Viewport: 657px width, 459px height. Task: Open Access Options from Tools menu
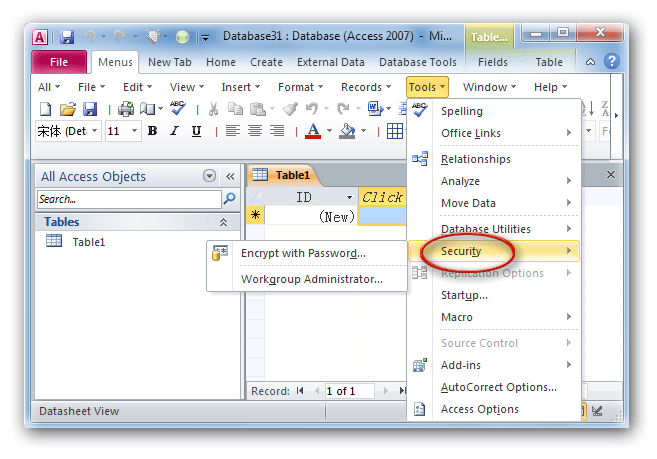point(494,409)
